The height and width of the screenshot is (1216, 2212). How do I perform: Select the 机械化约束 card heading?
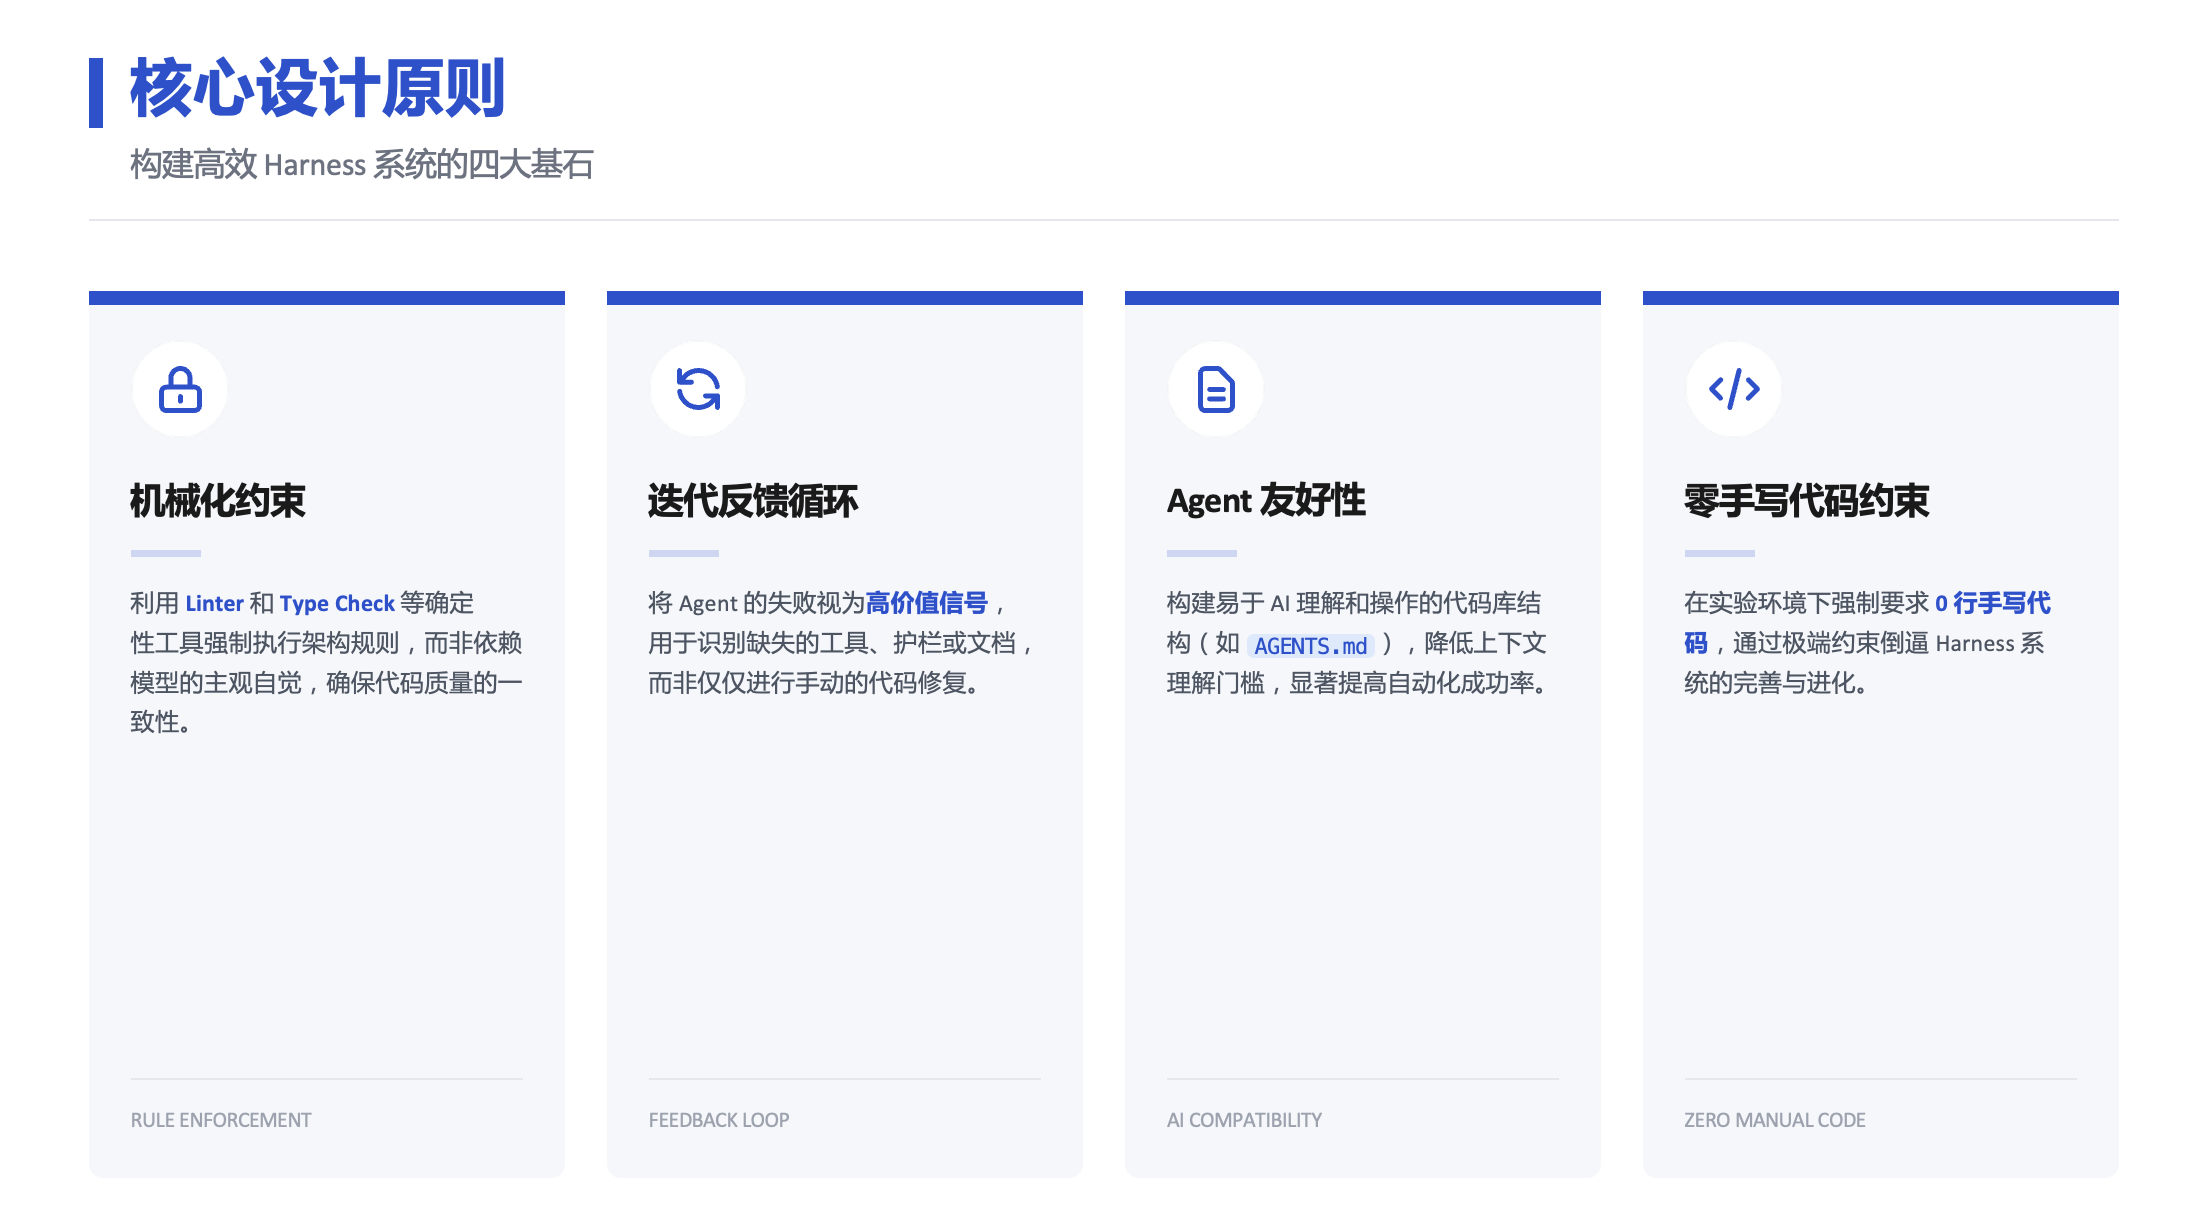(218, 500)
